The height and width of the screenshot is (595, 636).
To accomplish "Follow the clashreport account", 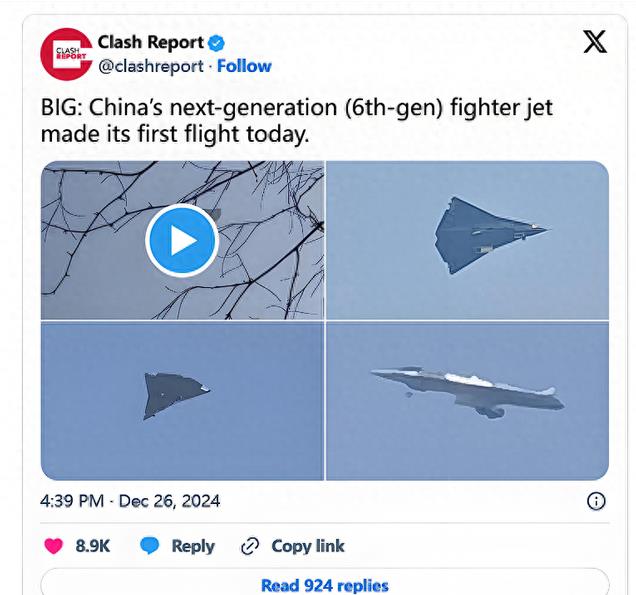I will (244, 66).
